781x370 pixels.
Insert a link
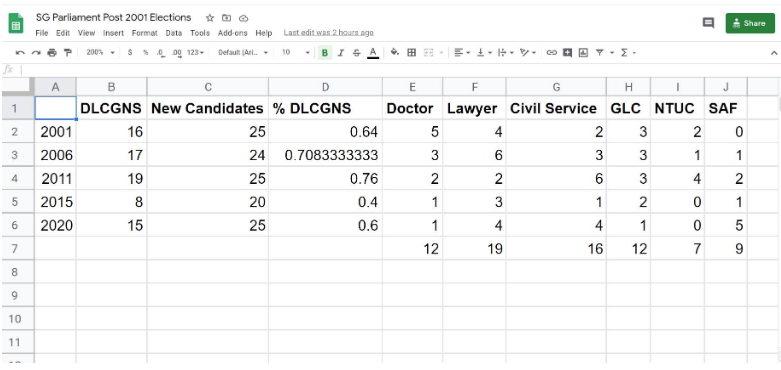coord(551,52)
